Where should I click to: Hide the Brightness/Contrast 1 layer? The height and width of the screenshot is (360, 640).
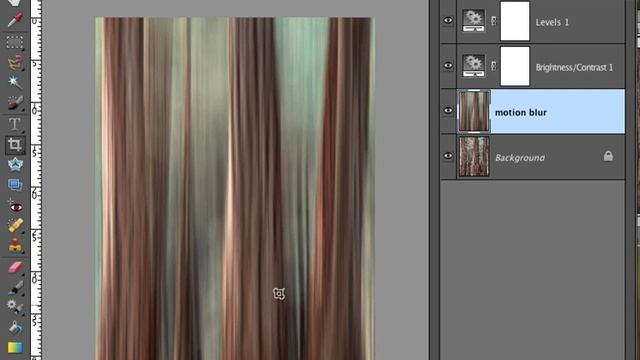[x=448, y=65]
